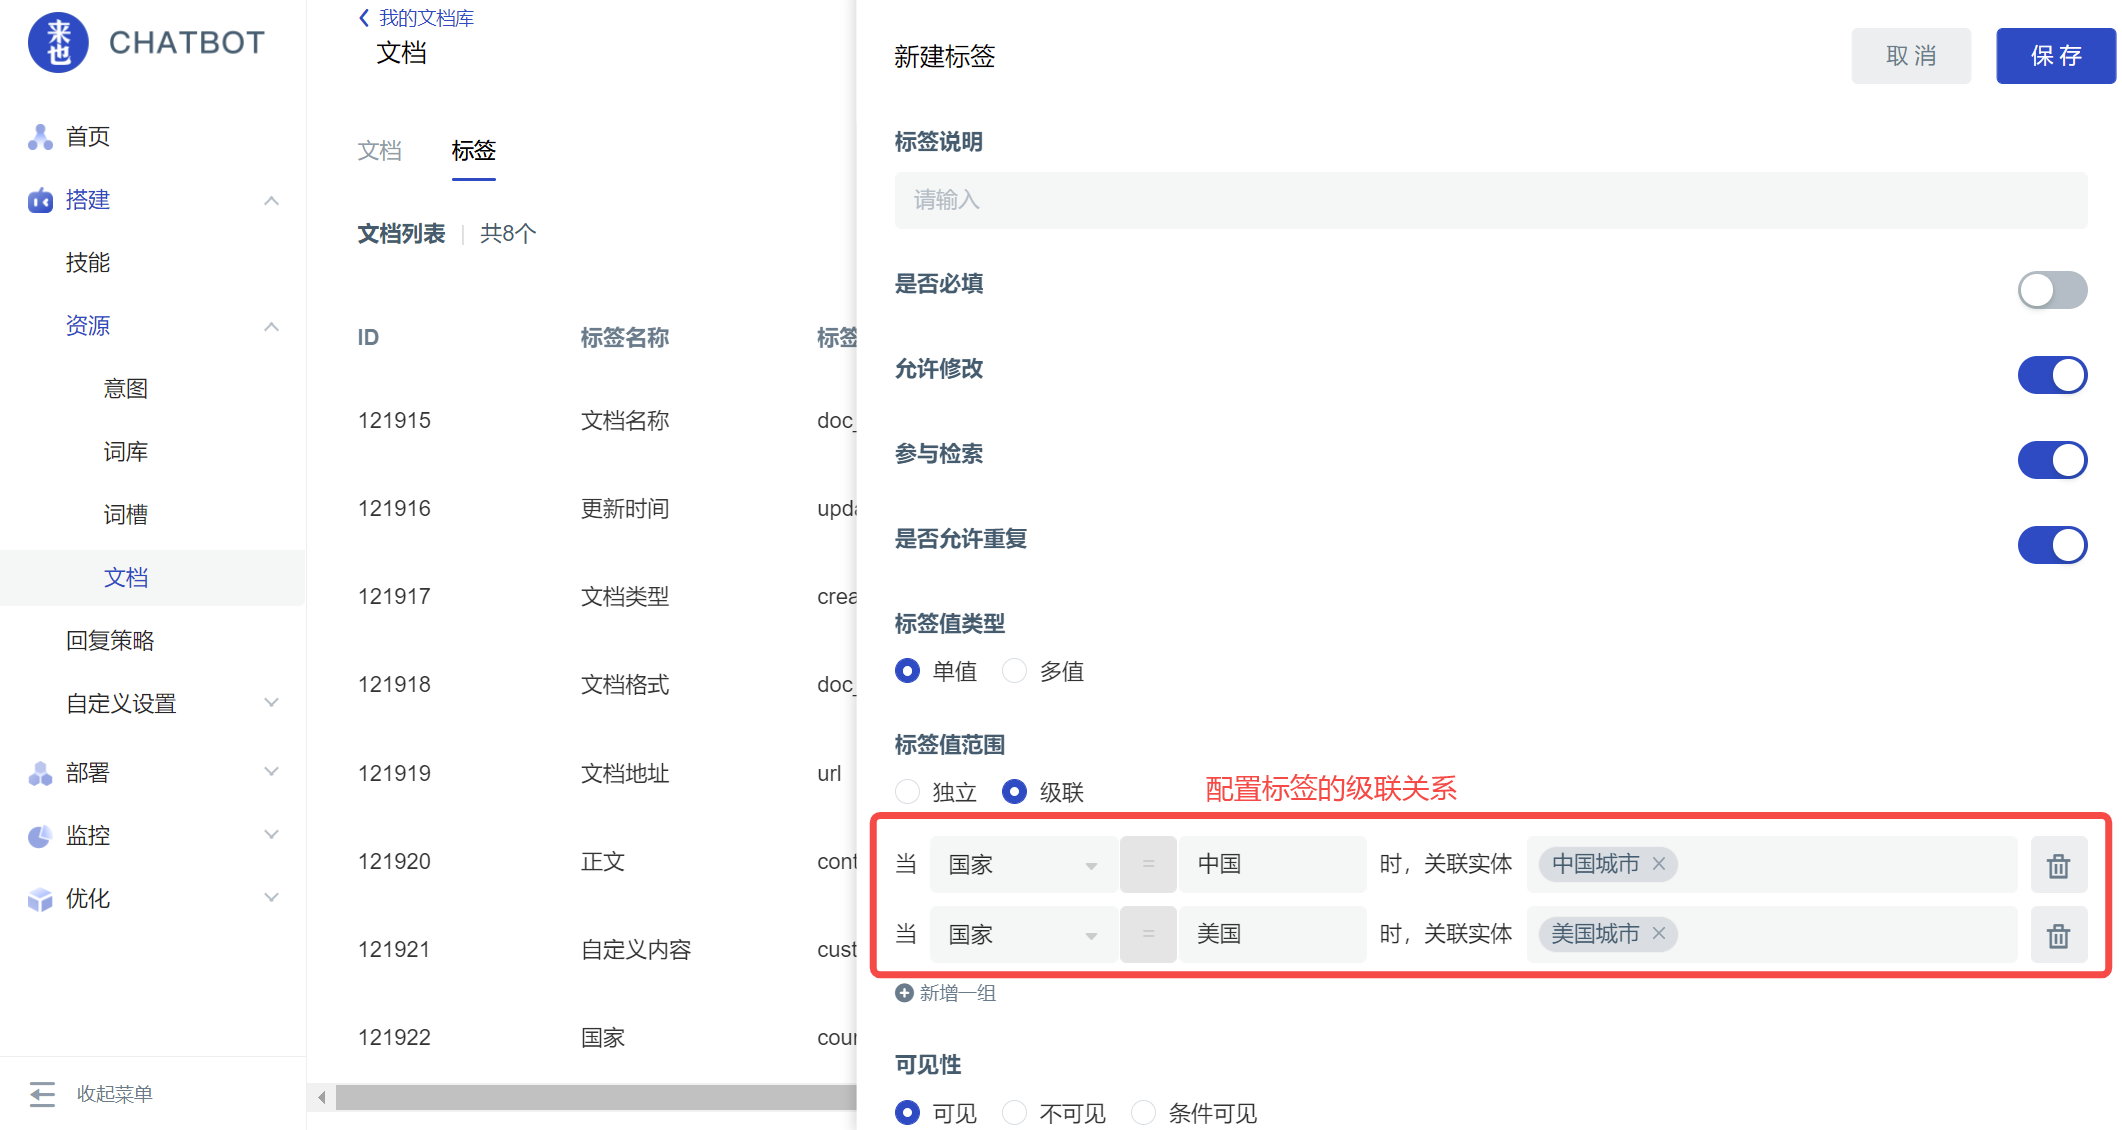Image resolution: width=2122 pixels, height=1130 pixels.
Task: Click the 部署 sidebar icon
Action: coord(40,773)
